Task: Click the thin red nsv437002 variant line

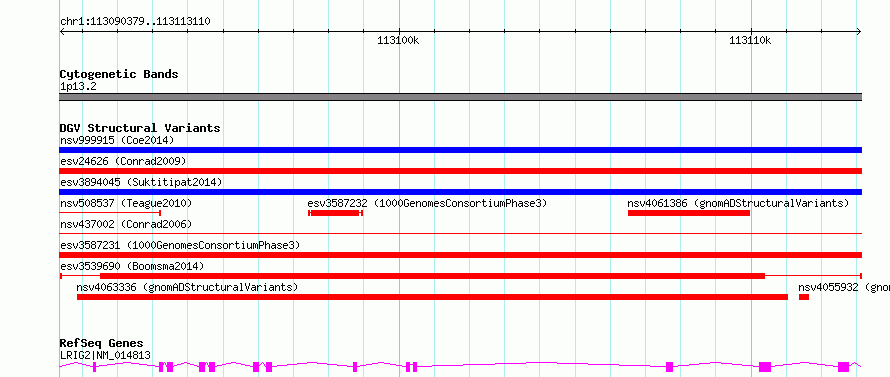Action: click(x=460, y=233)
